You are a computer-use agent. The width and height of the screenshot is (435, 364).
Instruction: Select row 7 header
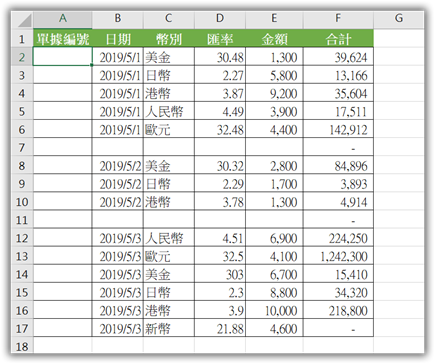click(22, 147)
